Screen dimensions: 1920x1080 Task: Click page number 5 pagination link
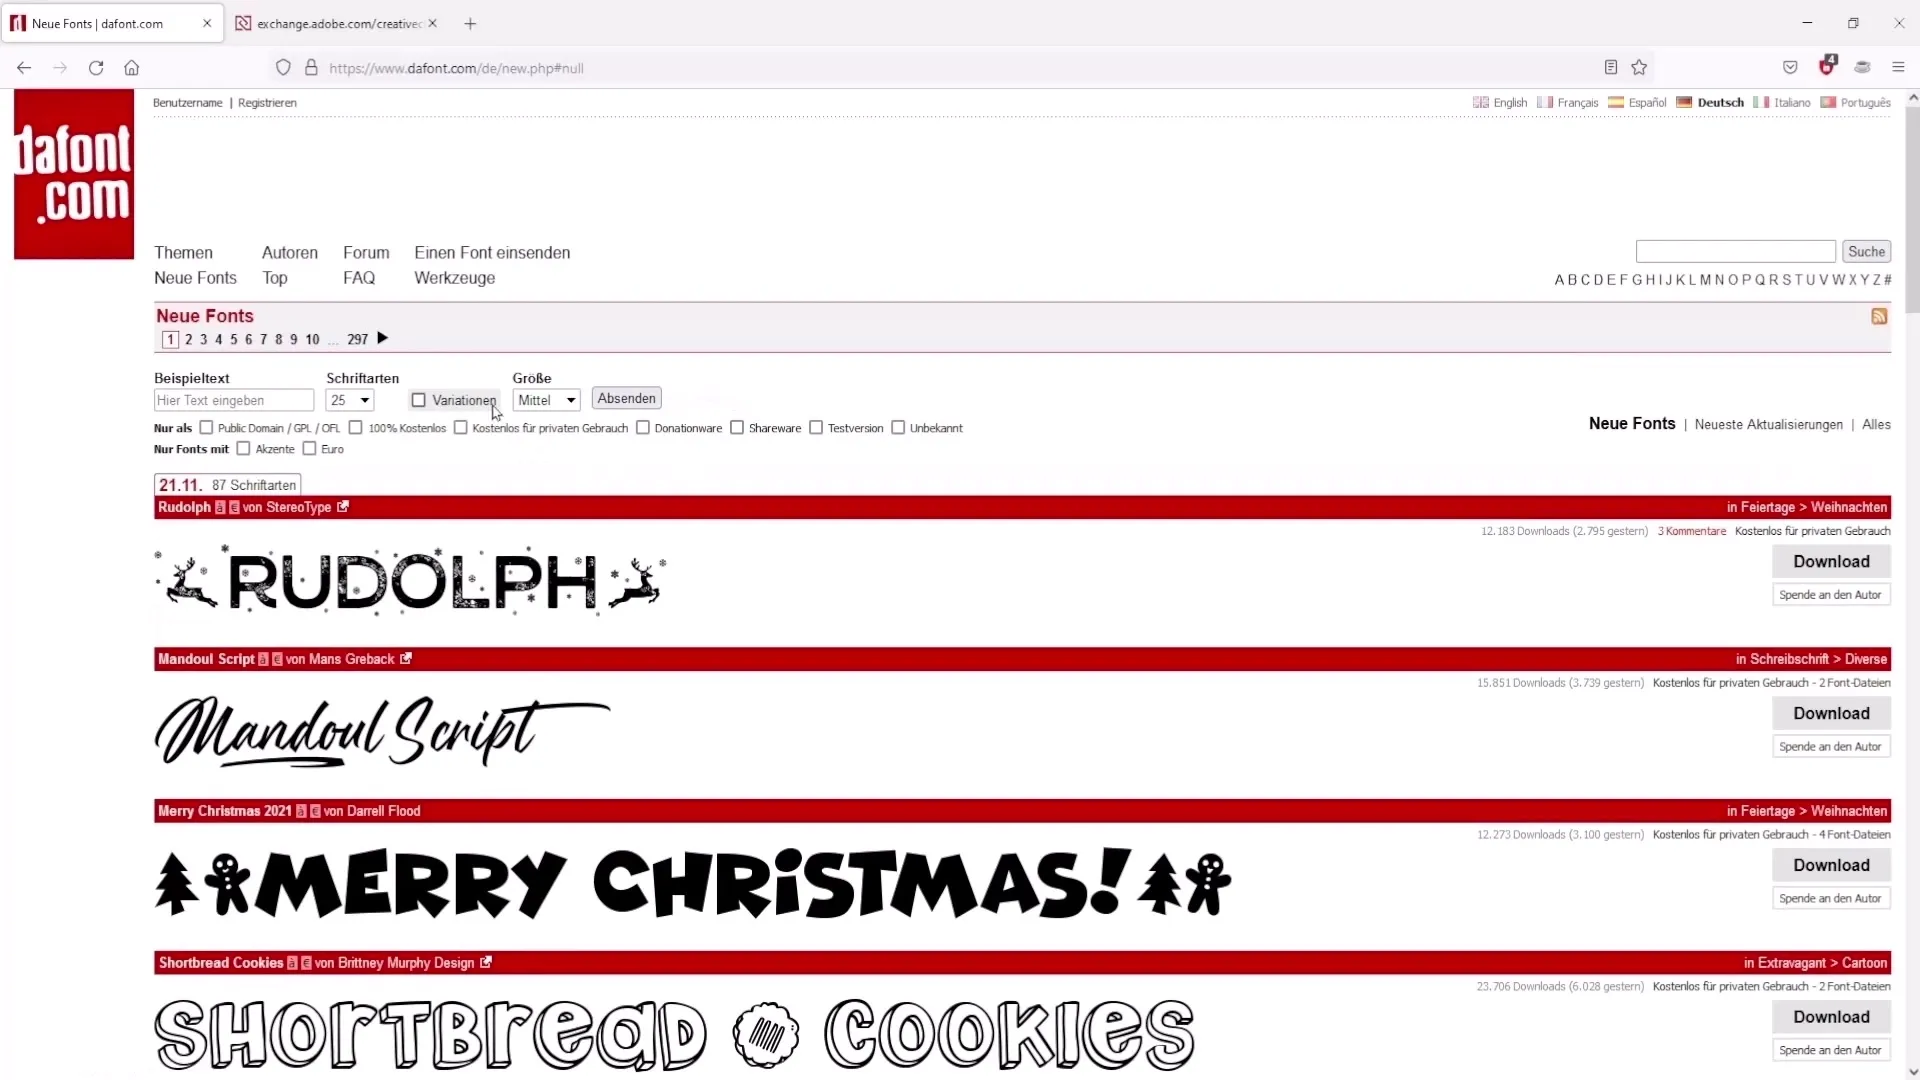coord(233,339)
